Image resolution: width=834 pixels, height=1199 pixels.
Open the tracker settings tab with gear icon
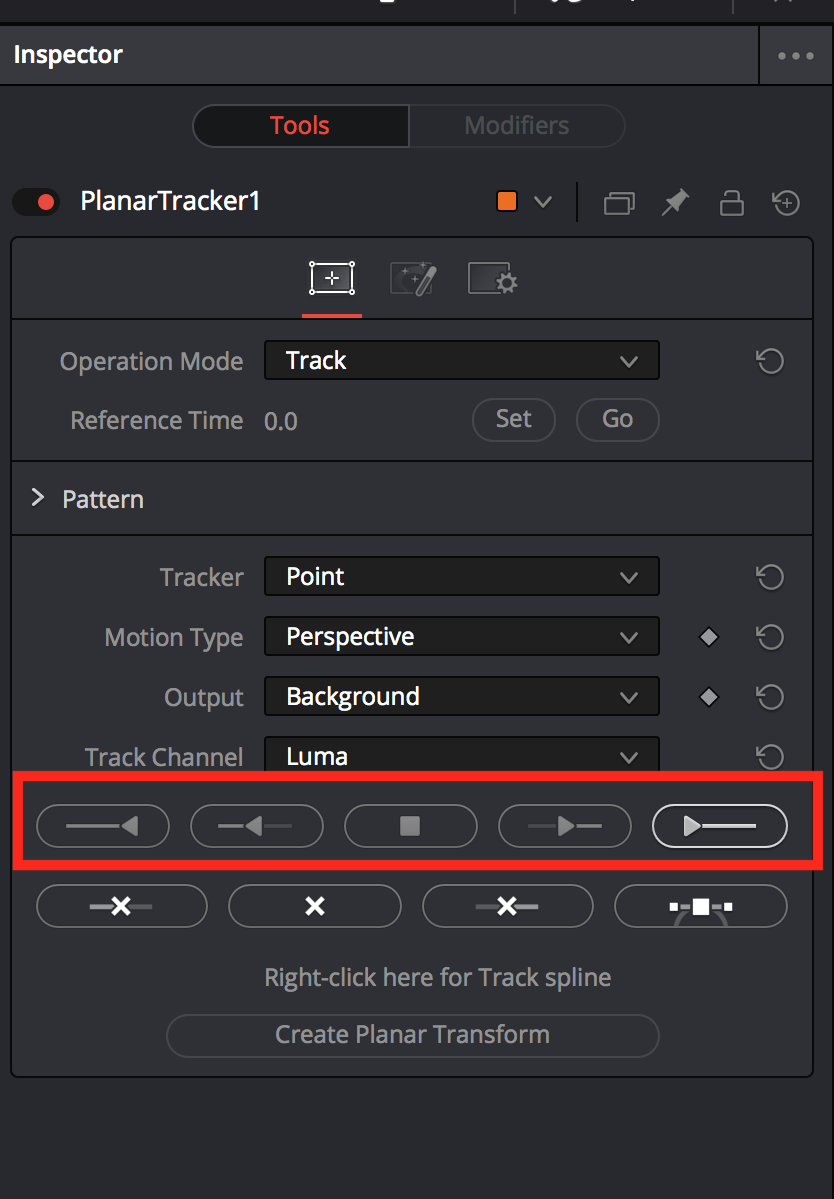pos(492,278)
